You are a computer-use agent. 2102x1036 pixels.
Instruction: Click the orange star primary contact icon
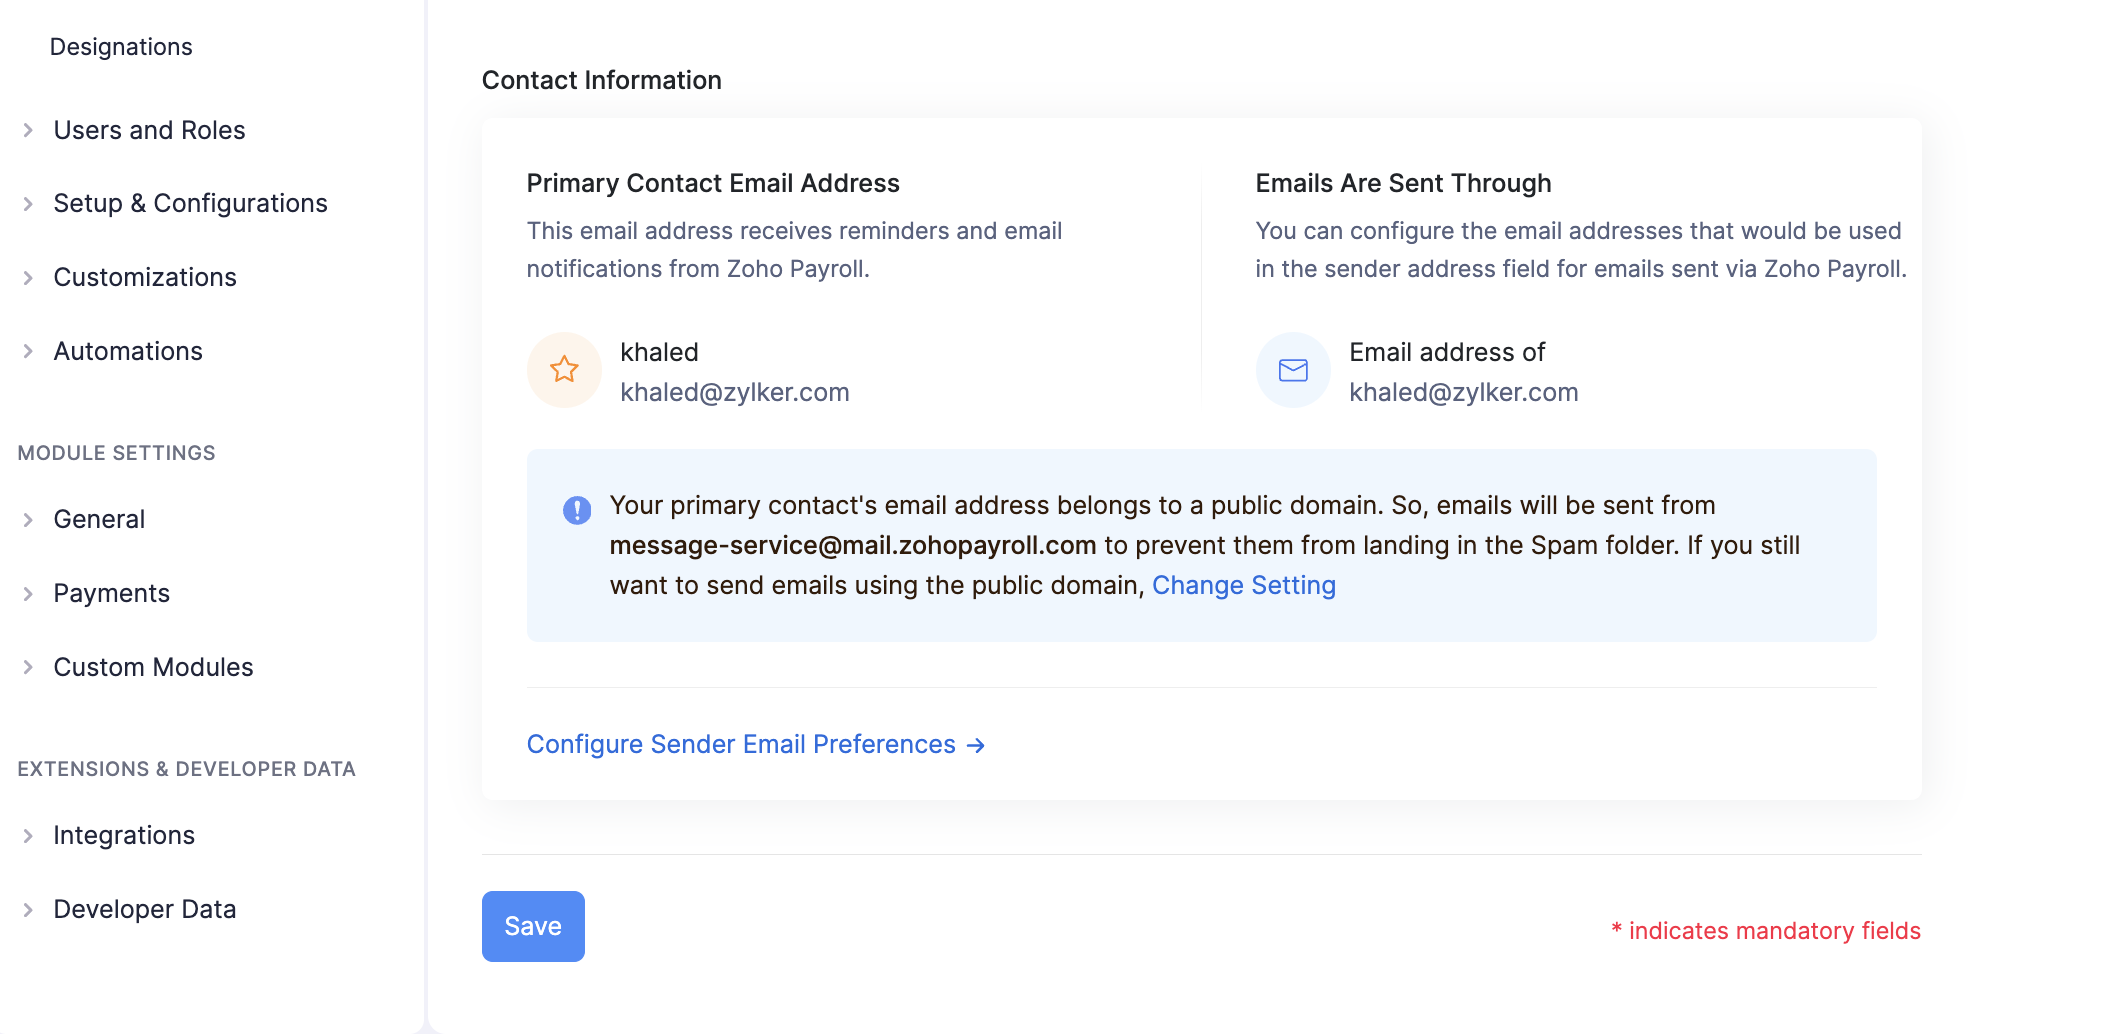[x=564, y=370]
